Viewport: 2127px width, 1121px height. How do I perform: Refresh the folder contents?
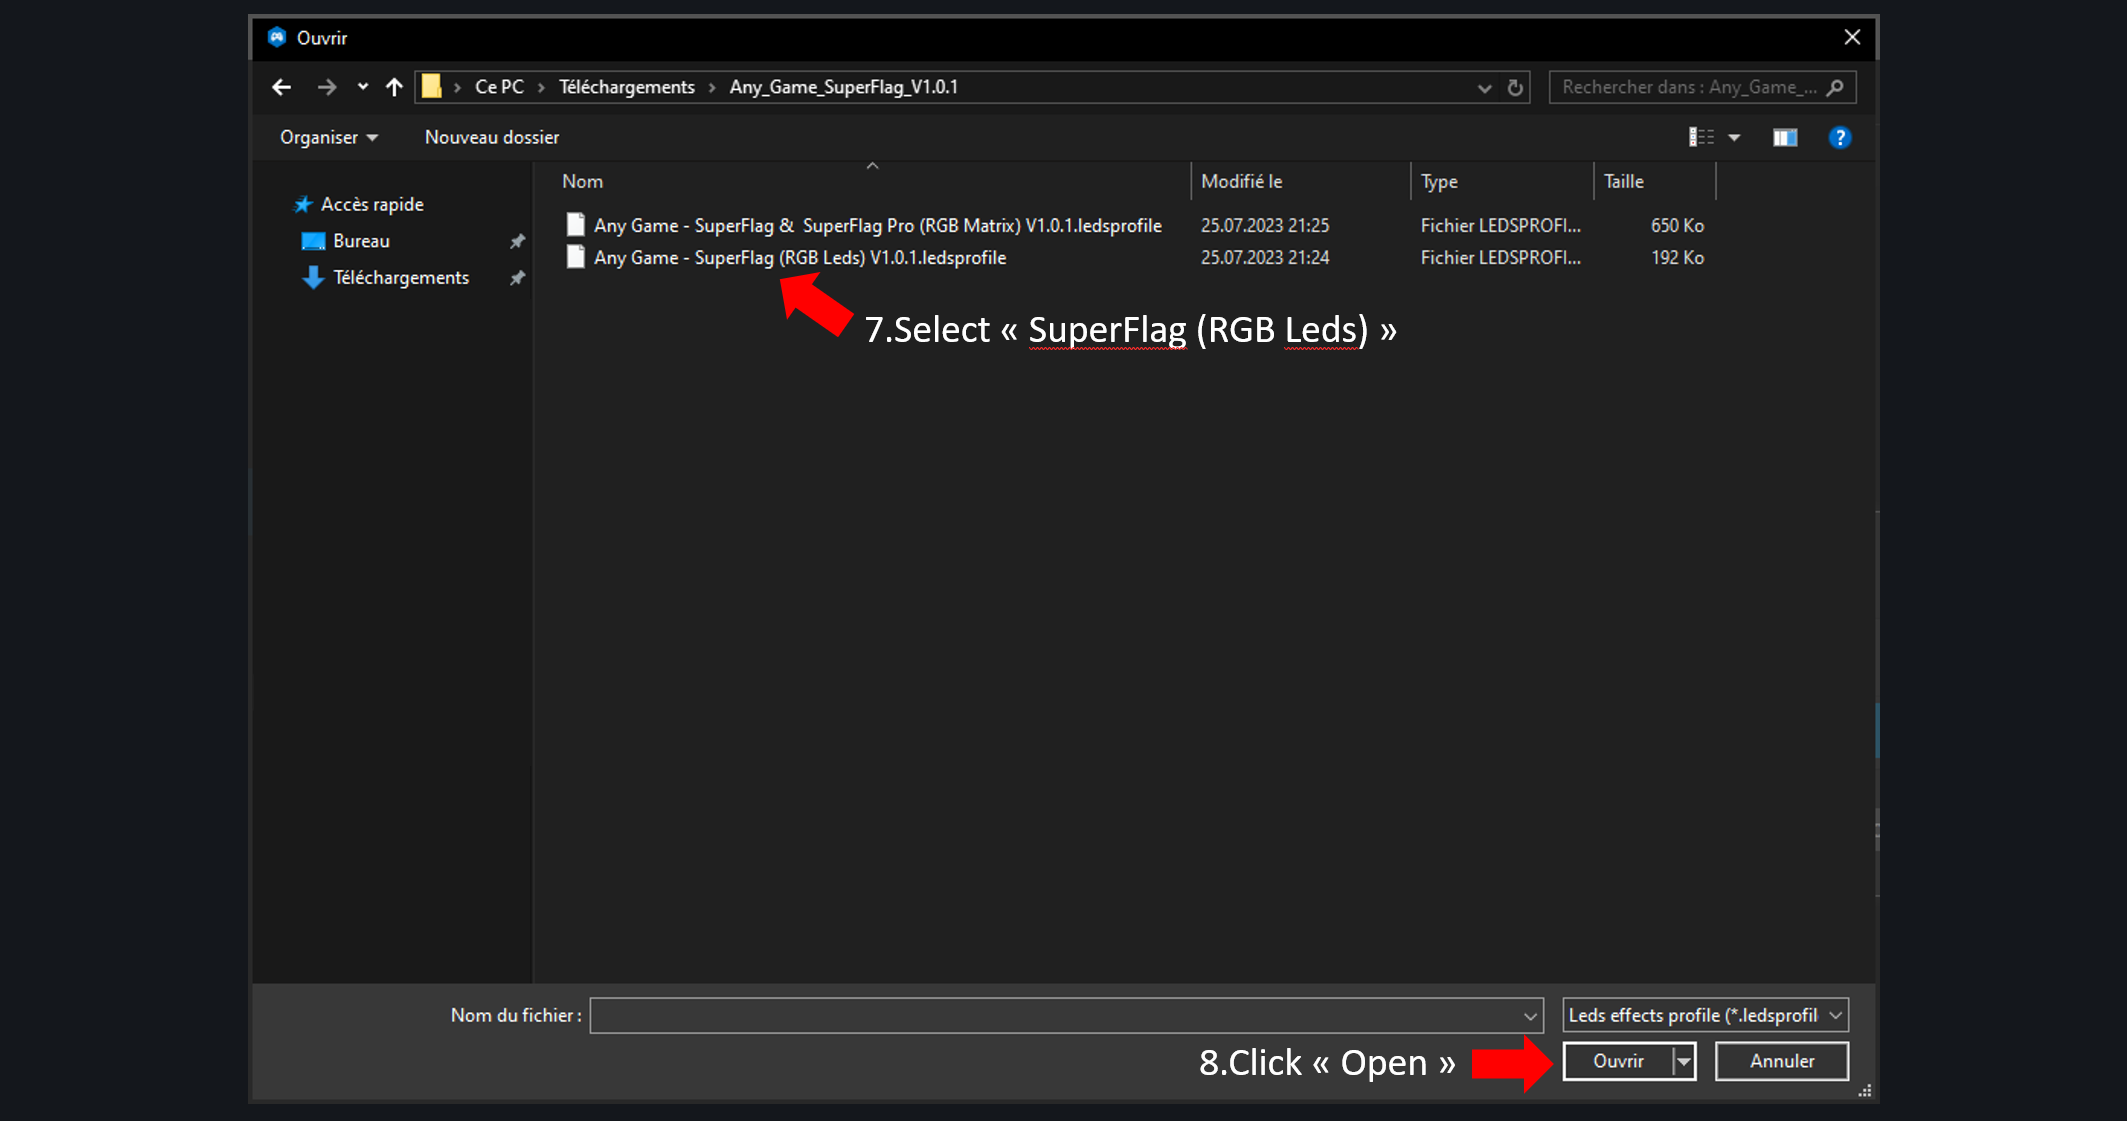[1515, 87]
